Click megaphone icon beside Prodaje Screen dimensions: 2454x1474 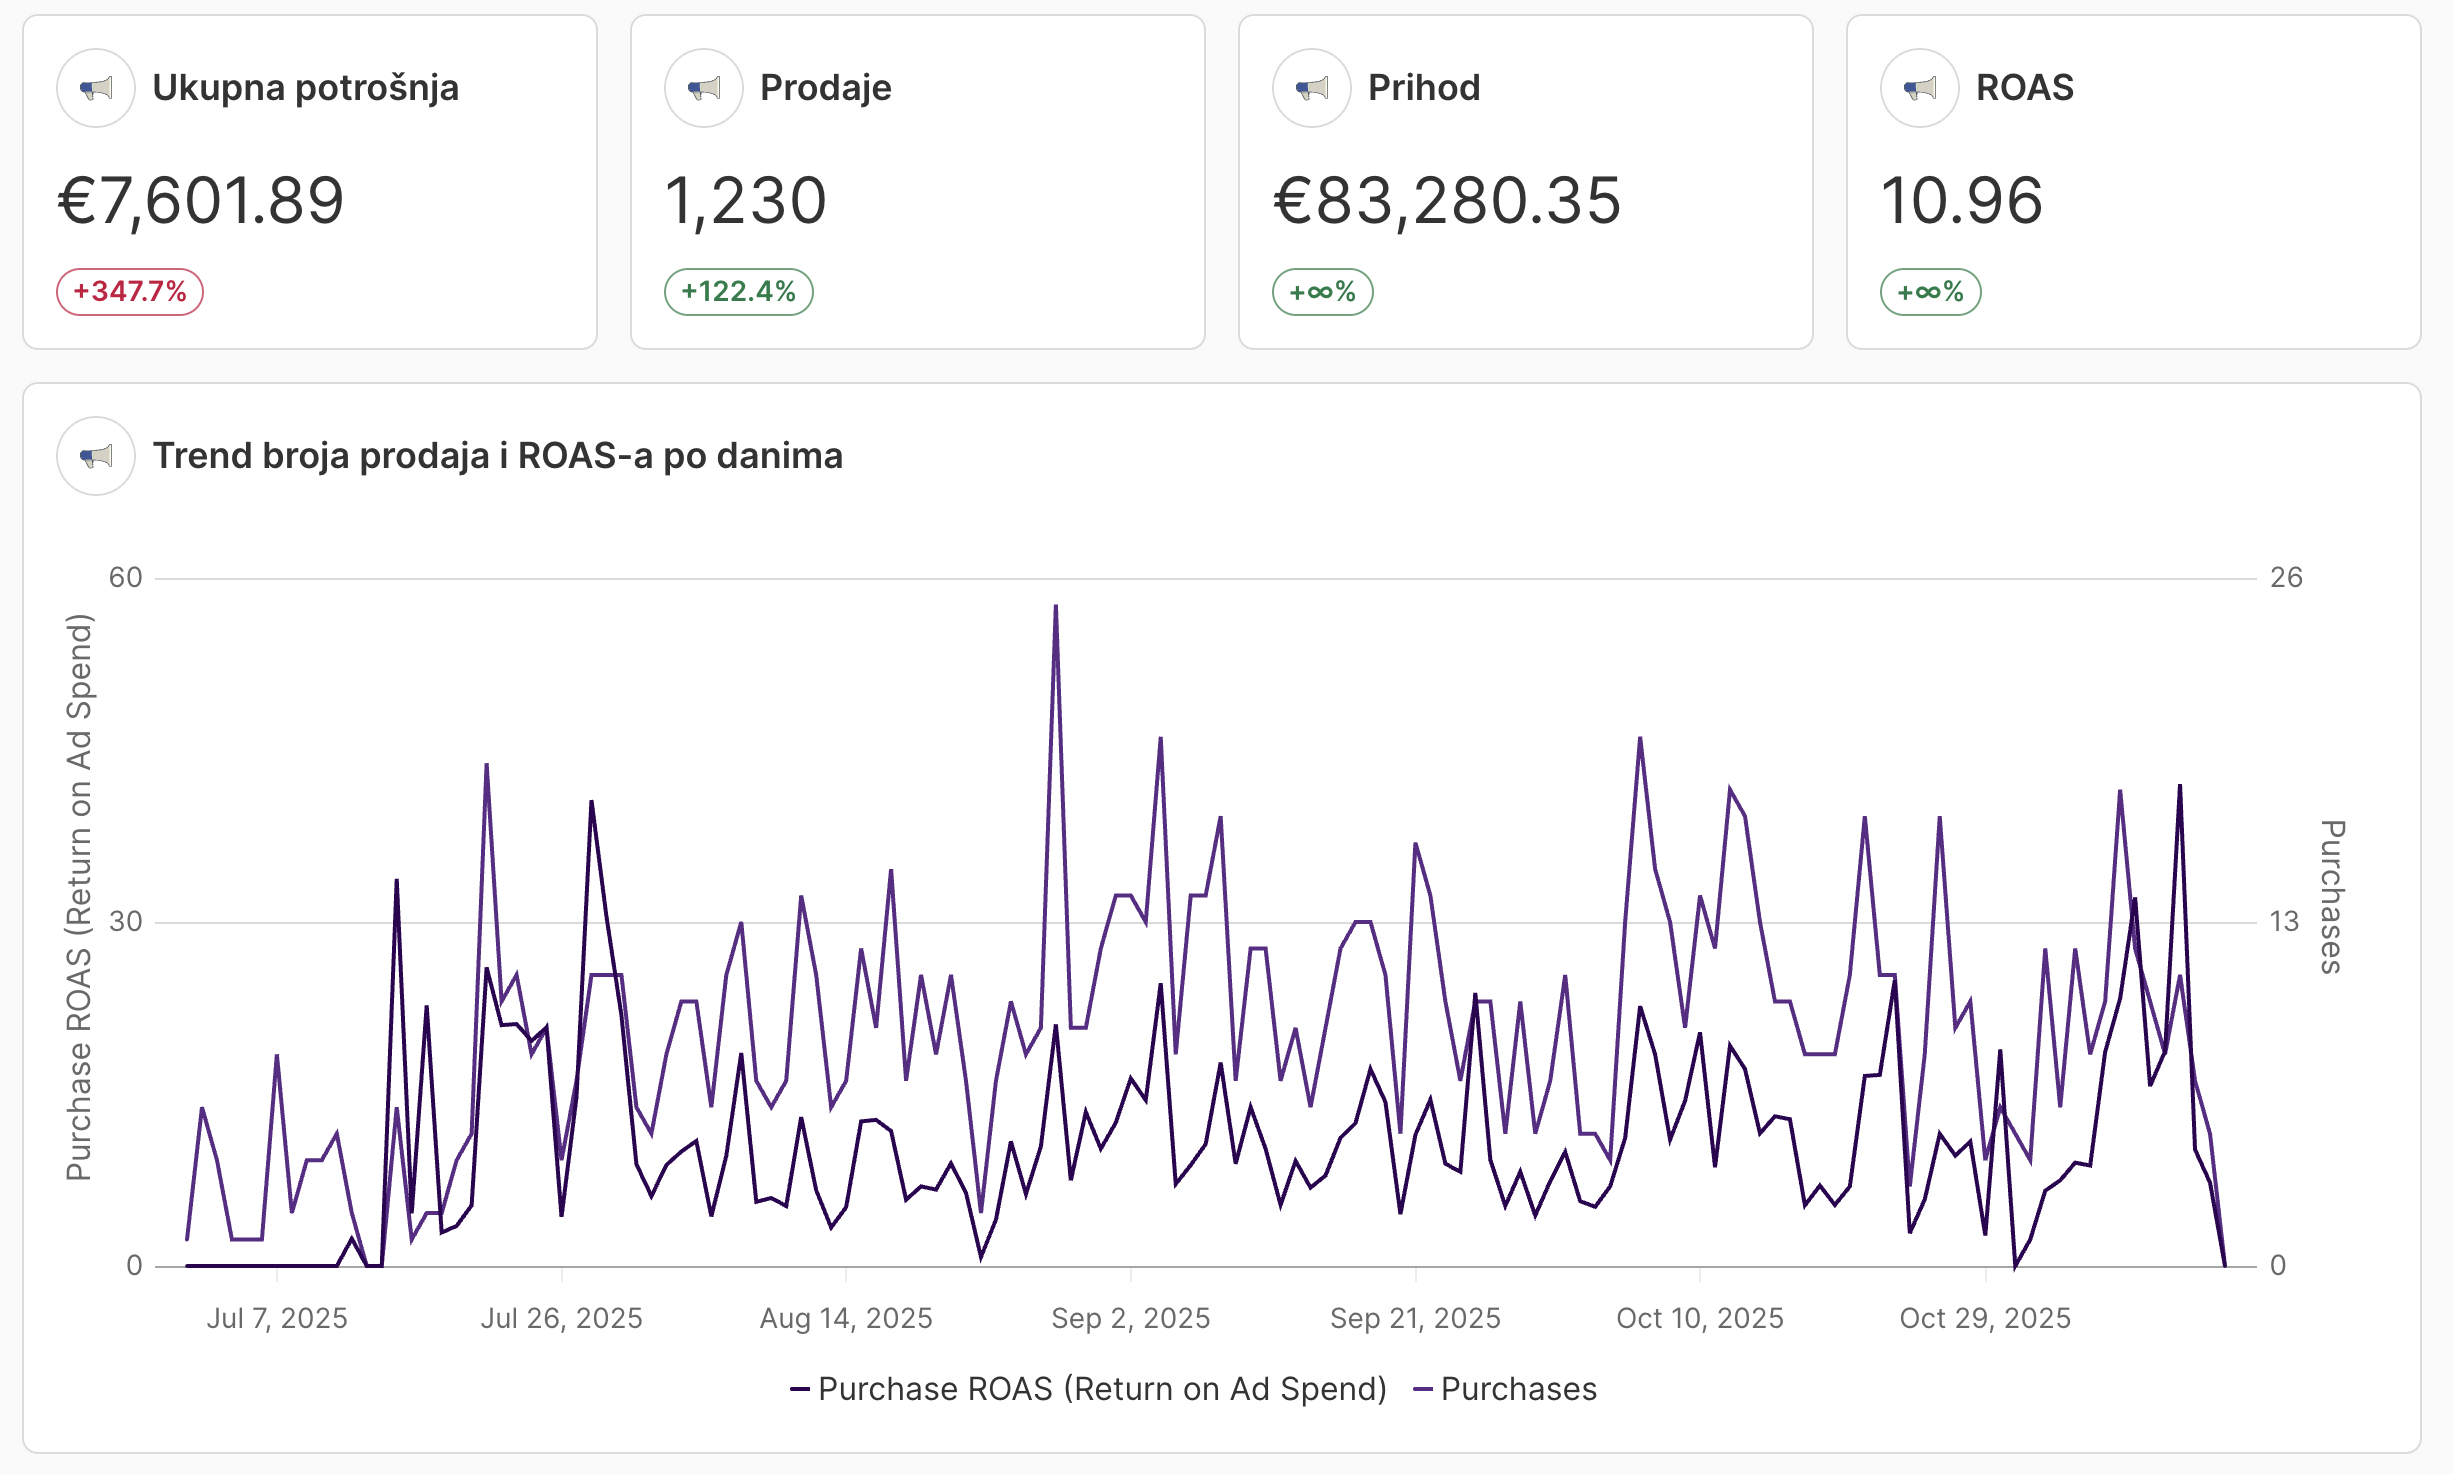point(704,88)
